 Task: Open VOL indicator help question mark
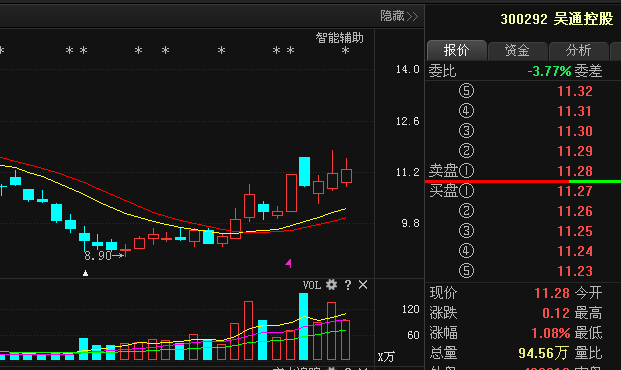(x=348, y=285)
